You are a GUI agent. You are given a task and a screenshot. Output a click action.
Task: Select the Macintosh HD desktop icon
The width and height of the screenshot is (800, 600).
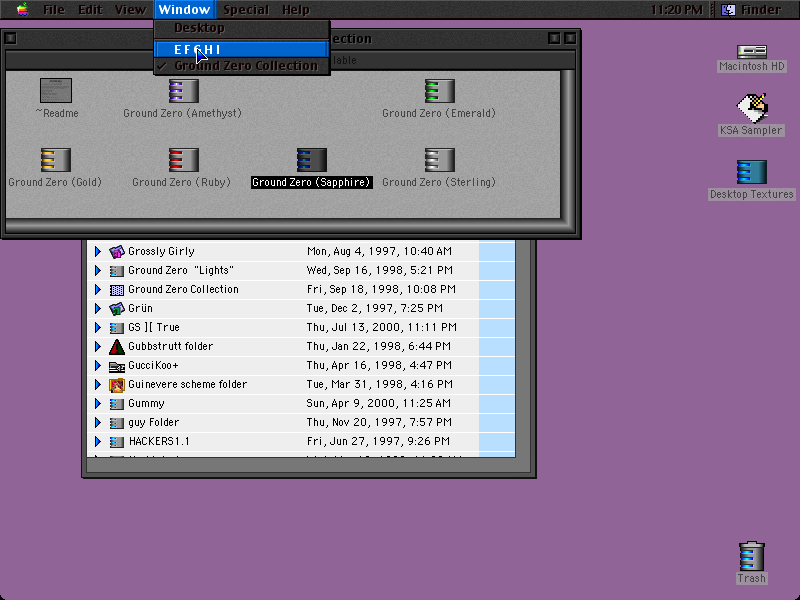[x=752, y=52]
